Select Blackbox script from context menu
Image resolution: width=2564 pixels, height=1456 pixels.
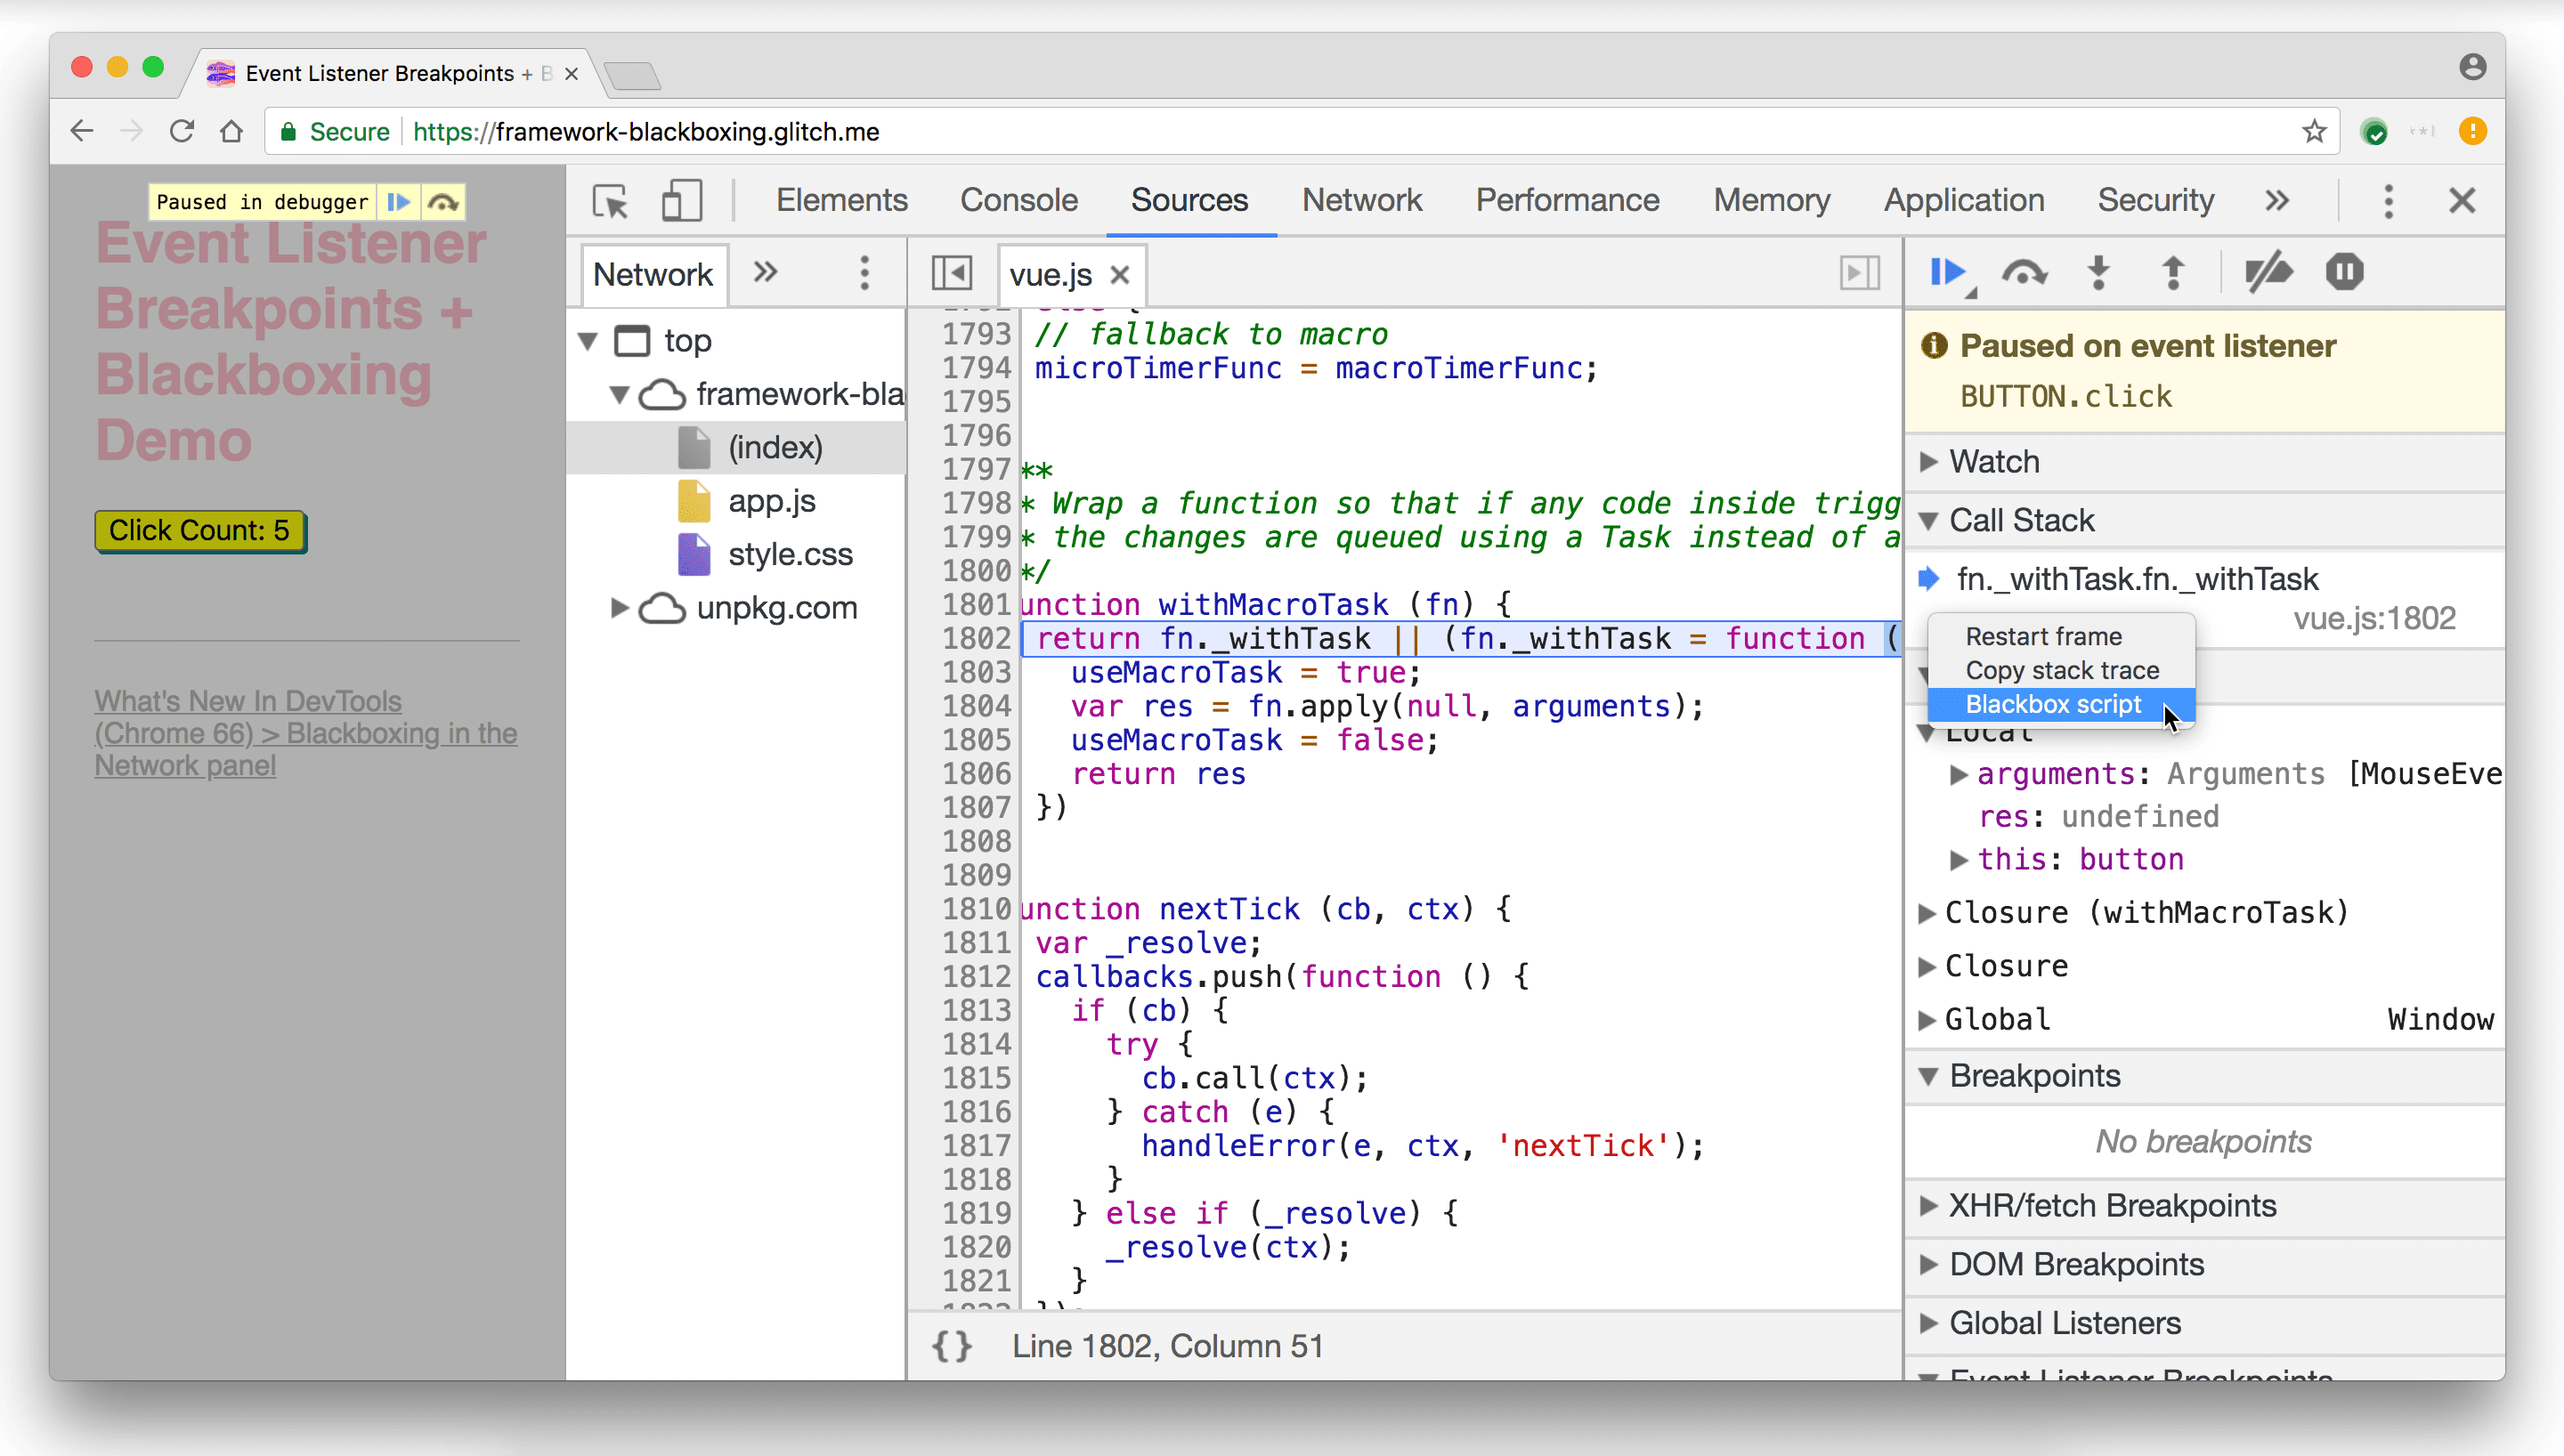point(2055,702)
